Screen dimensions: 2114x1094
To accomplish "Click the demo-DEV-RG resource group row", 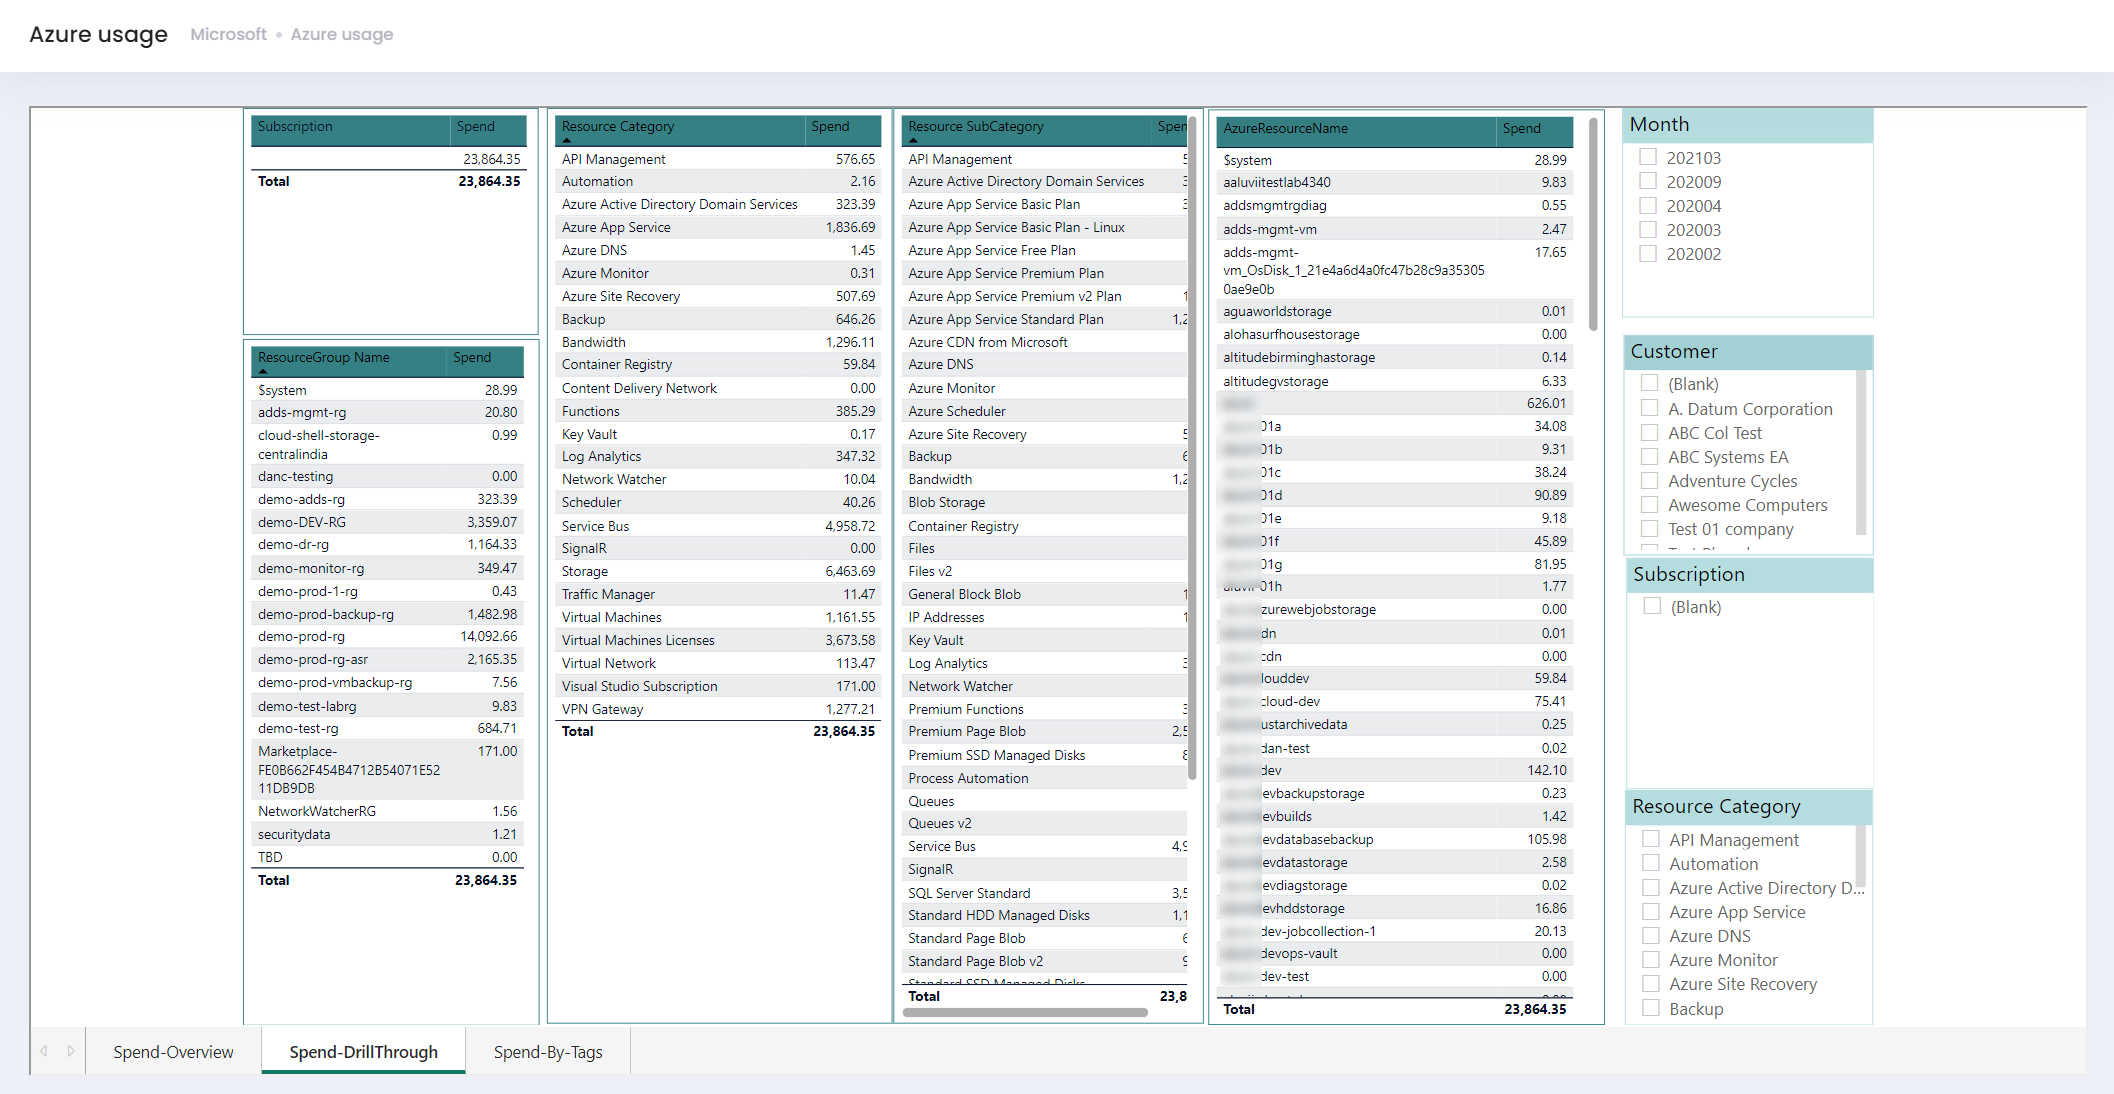I will point(387,522).
